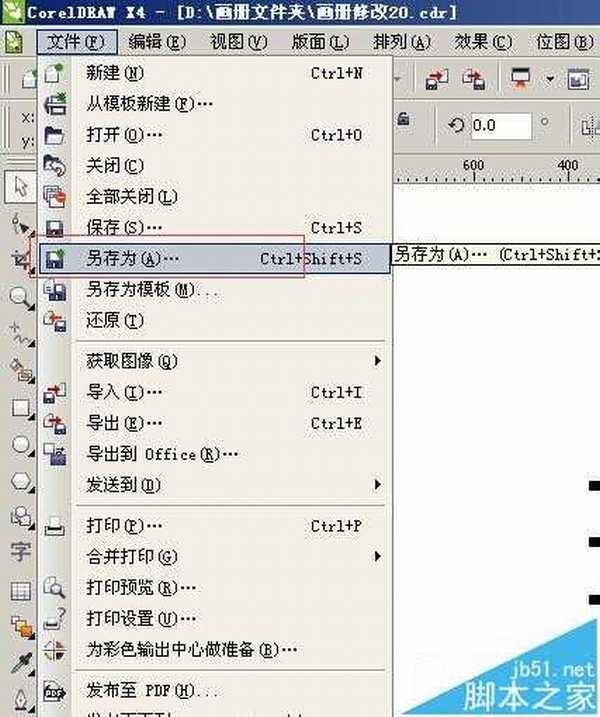Select the Zoom tool magnifier in toolbox
This screenshot has height=717, width=600.
20,296
